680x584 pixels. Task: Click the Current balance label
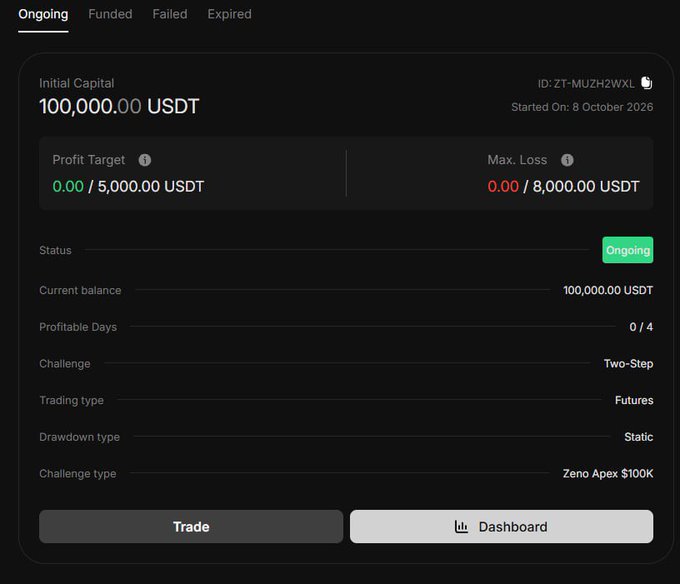80,290
